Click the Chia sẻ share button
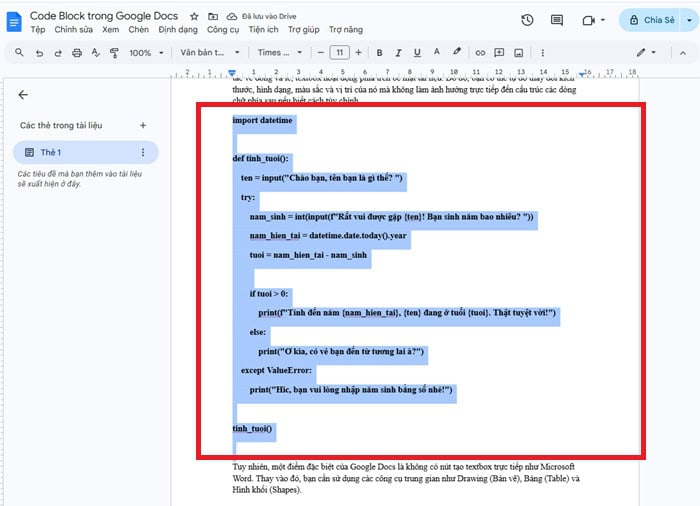This screenshot has height=506, width=700. [x=651, y=20]
